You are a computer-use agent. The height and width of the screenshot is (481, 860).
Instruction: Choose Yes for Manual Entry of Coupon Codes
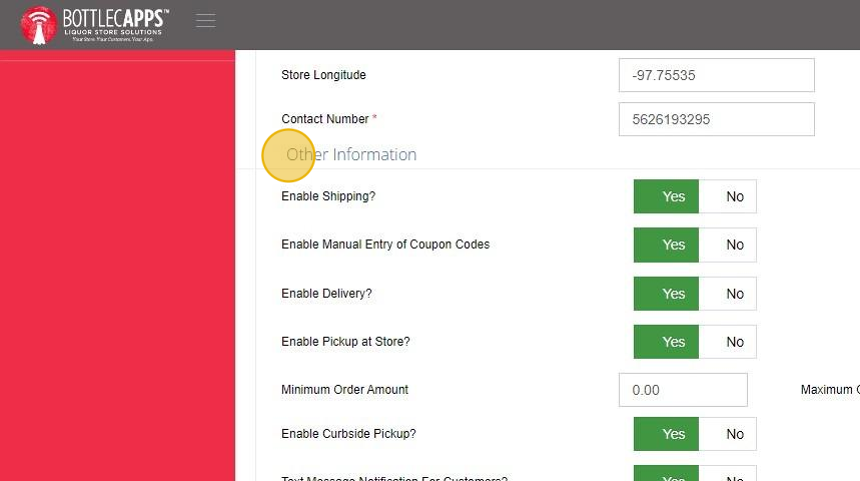[x=666, y=245]
